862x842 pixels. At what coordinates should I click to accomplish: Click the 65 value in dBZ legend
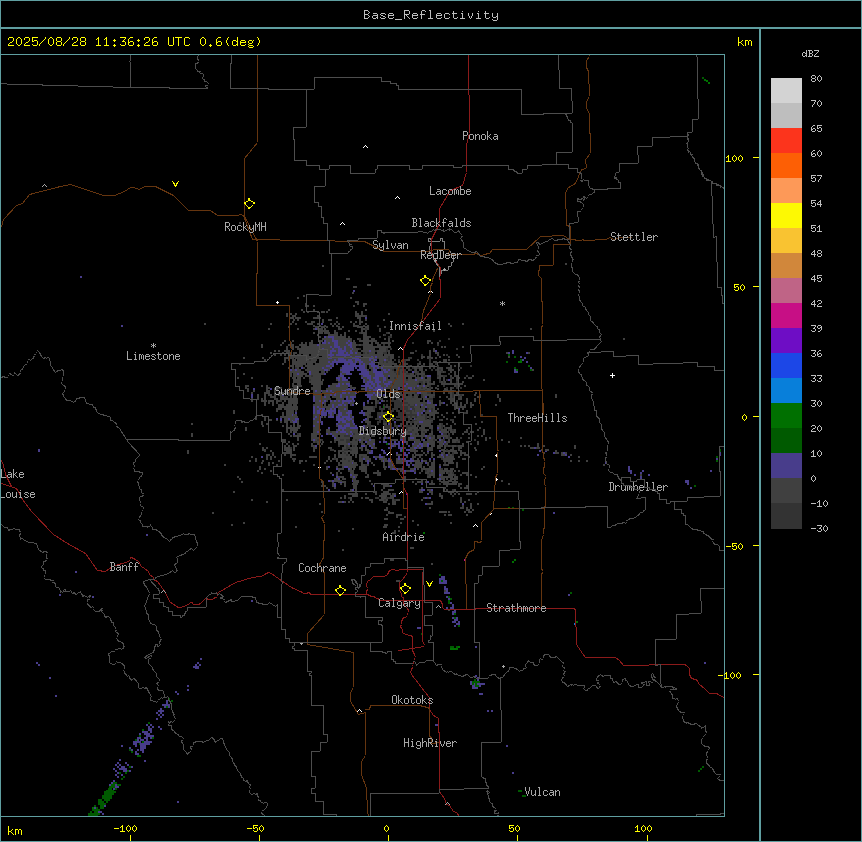coord(816,129)
